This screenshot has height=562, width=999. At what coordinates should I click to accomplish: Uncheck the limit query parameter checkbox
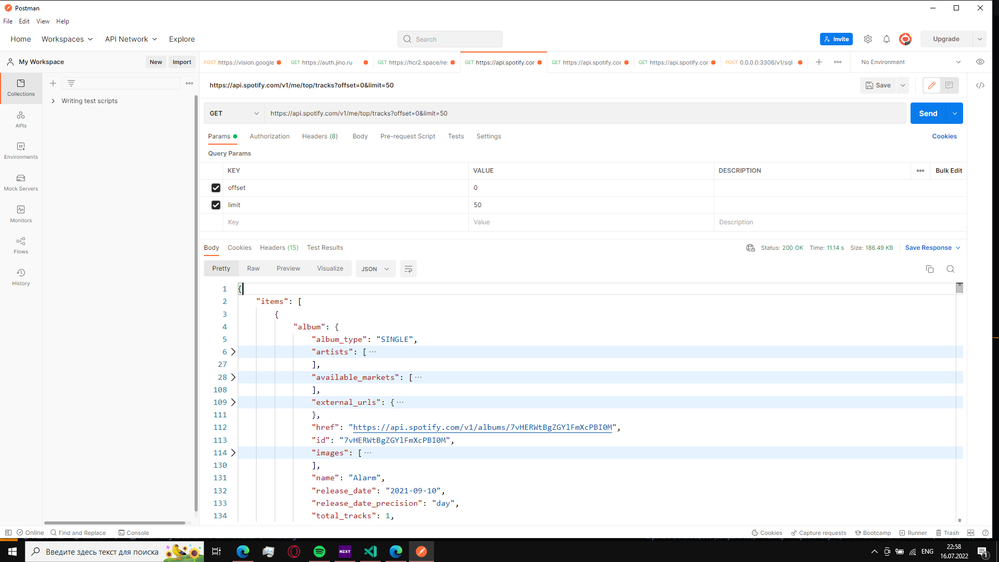[216, 205]
